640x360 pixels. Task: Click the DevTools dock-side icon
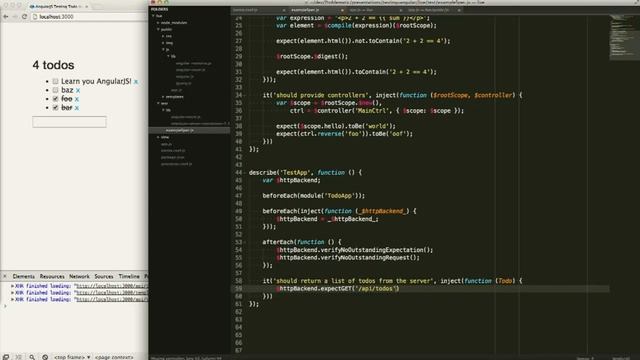[6, 357]
